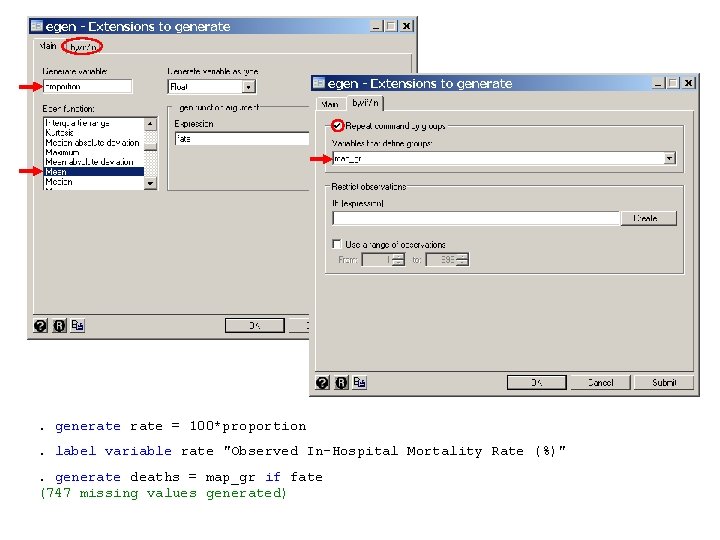This screenshot has height=540, width=720.
Task: Click the Generate variable field containing proportion
Action: pyautogui.click(x=87, y=86)
